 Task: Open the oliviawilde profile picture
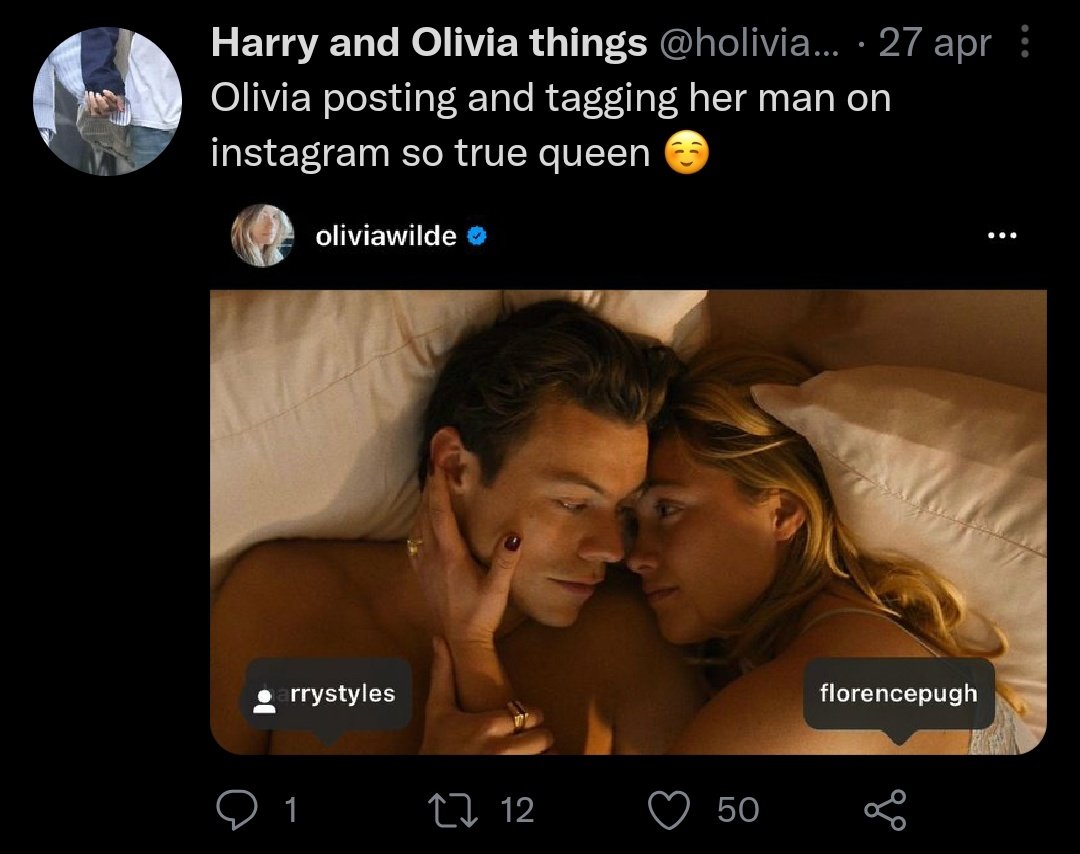pyautogui.click(x=262, y=236)
